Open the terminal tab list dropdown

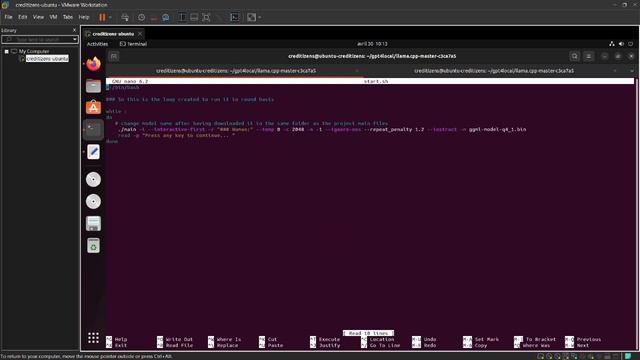(631, 71)
